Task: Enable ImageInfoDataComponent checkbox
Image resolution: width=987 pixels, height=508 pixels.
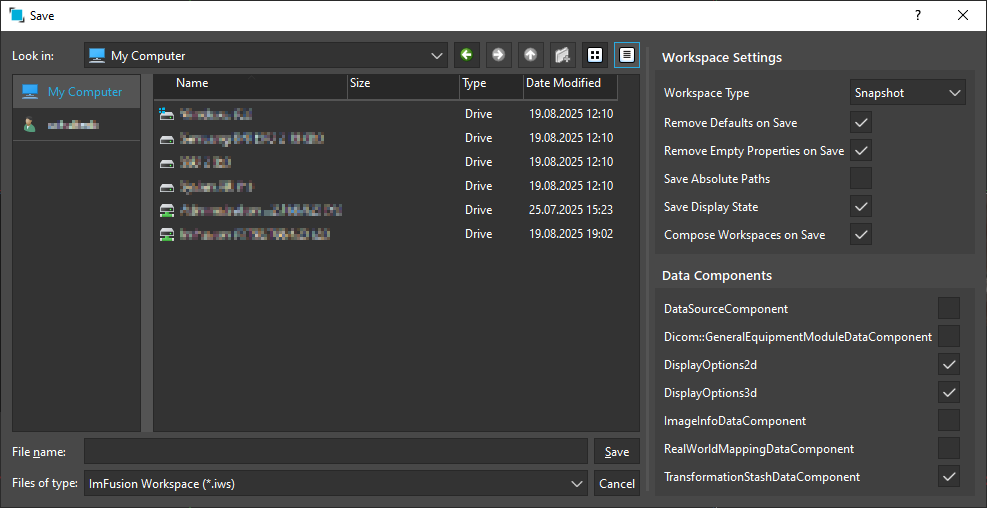Action: click(x=949, y=421)
